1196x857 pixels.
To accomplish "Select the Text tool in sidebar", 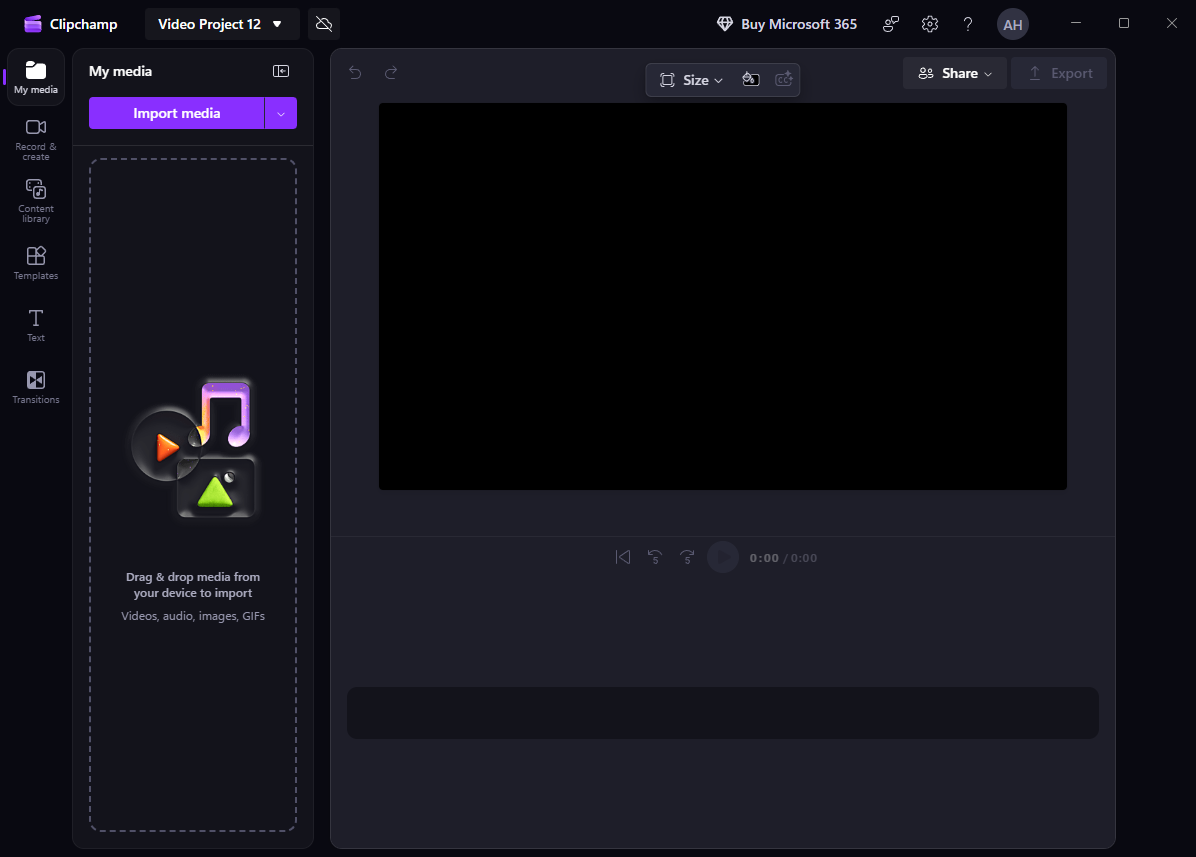I will 36,325.
